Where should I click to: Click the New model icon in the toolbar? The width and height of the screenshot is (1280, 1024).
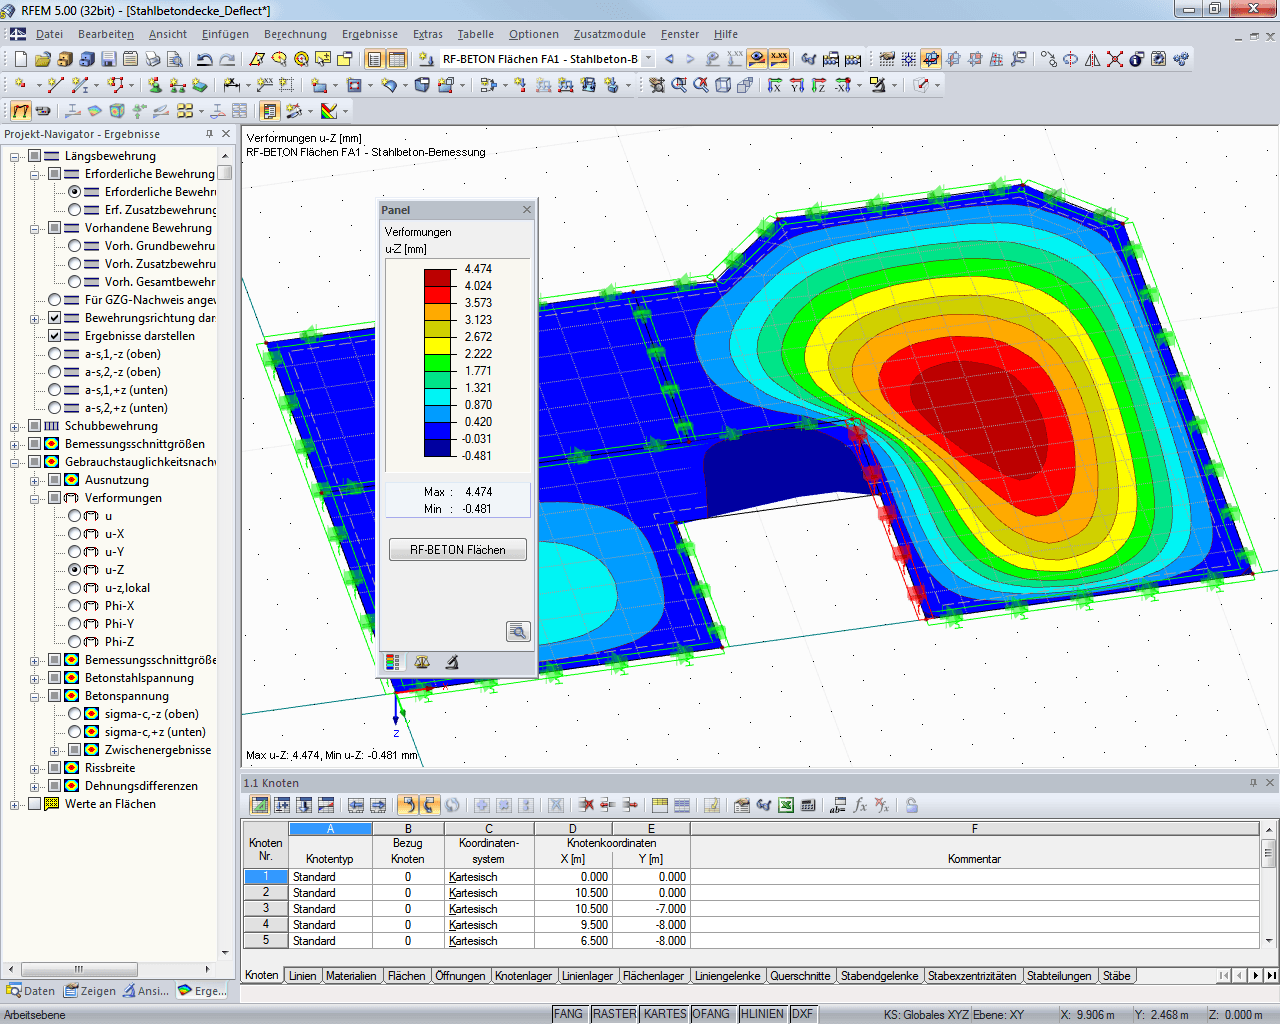pos(21,58)
